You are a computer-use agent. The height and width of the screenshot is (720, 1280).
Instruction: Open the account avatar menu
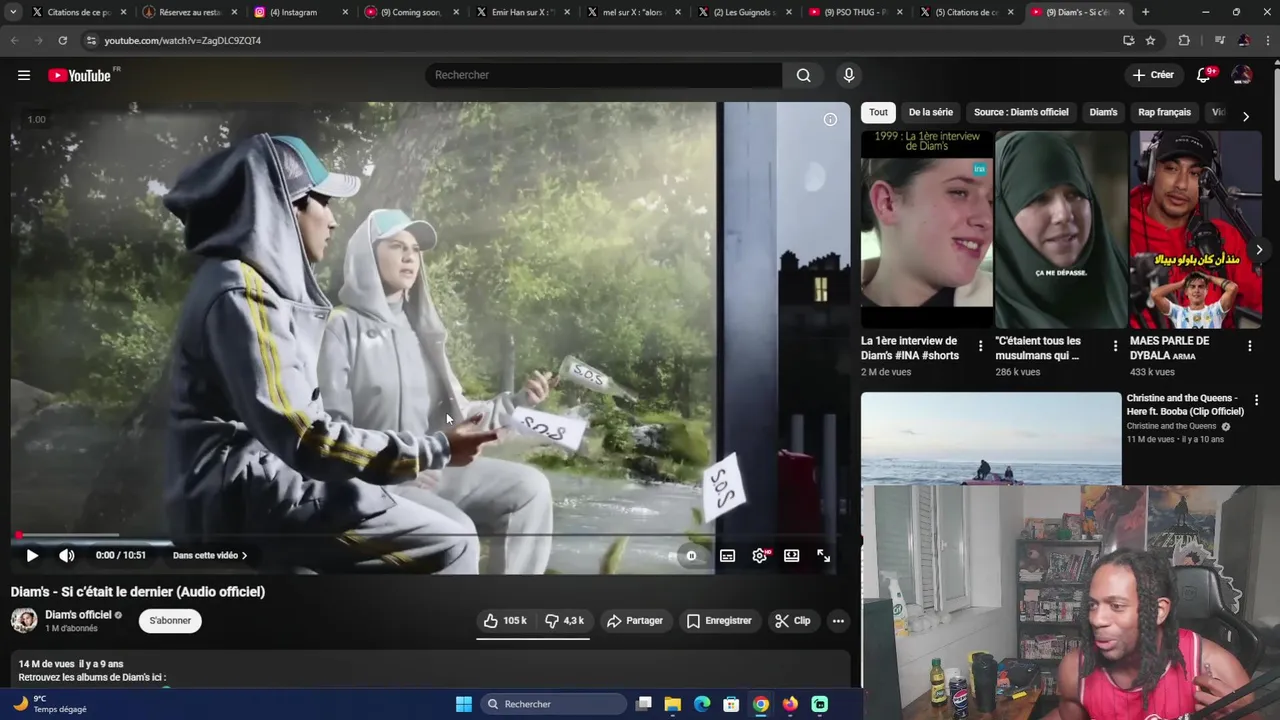click(1241, 75)
